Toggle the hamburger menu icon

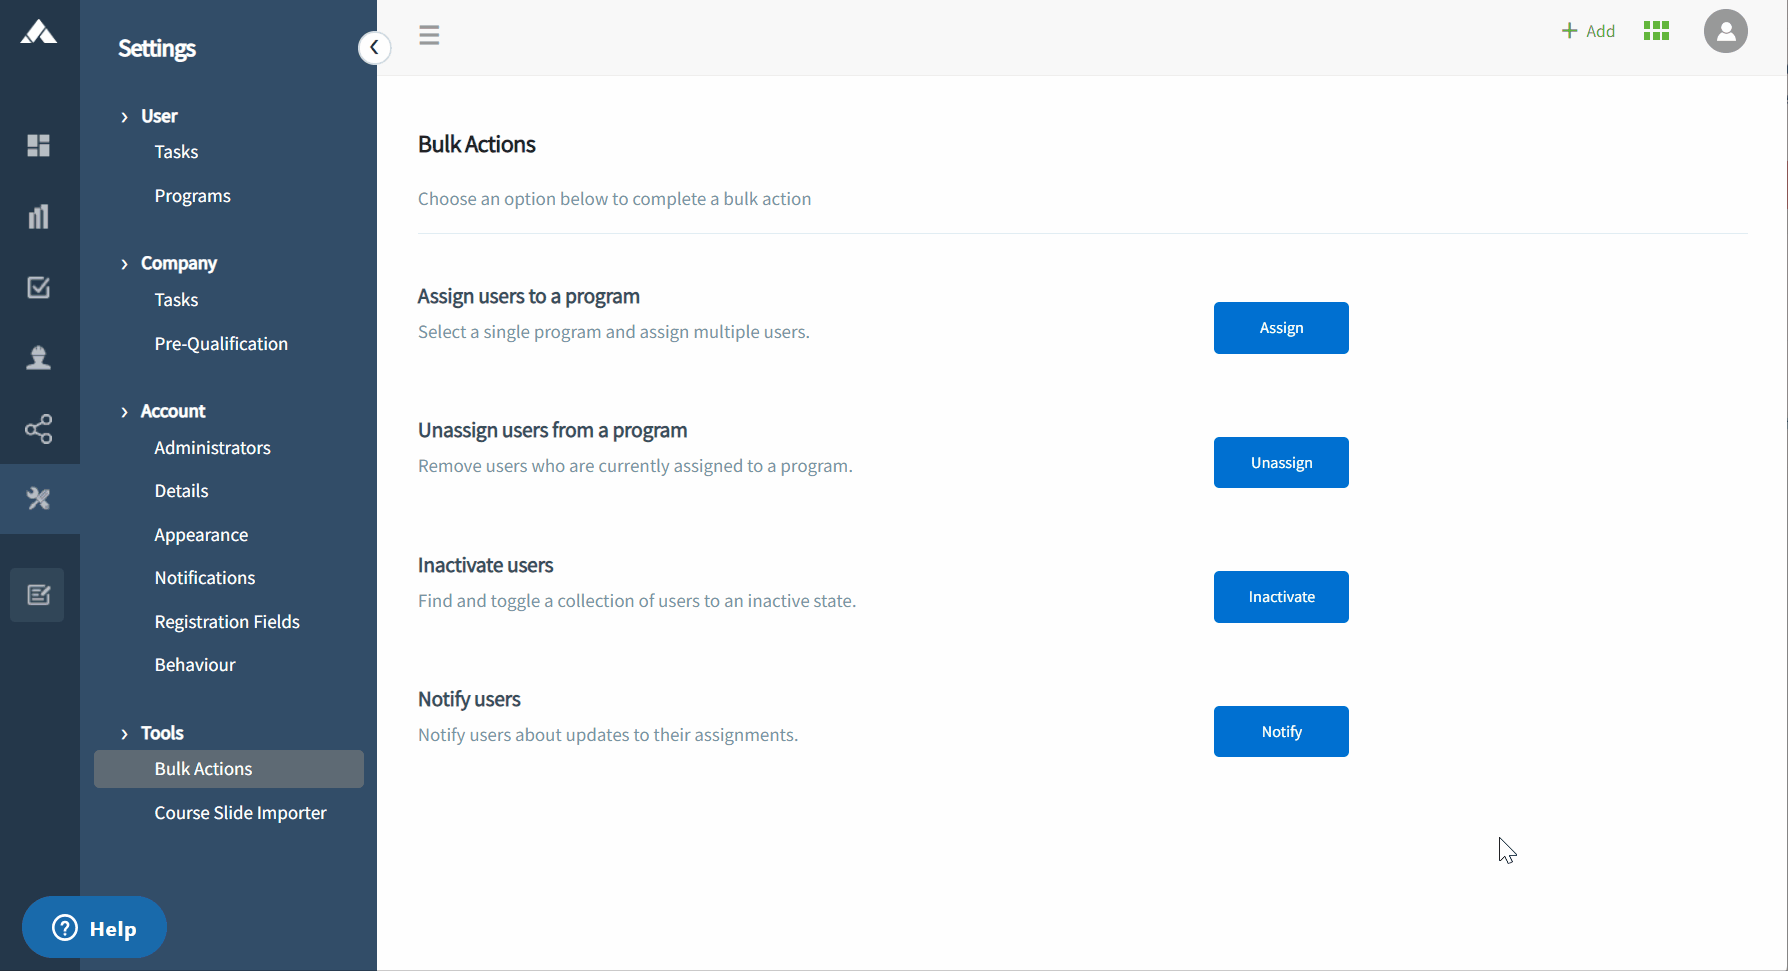point(429,35)
